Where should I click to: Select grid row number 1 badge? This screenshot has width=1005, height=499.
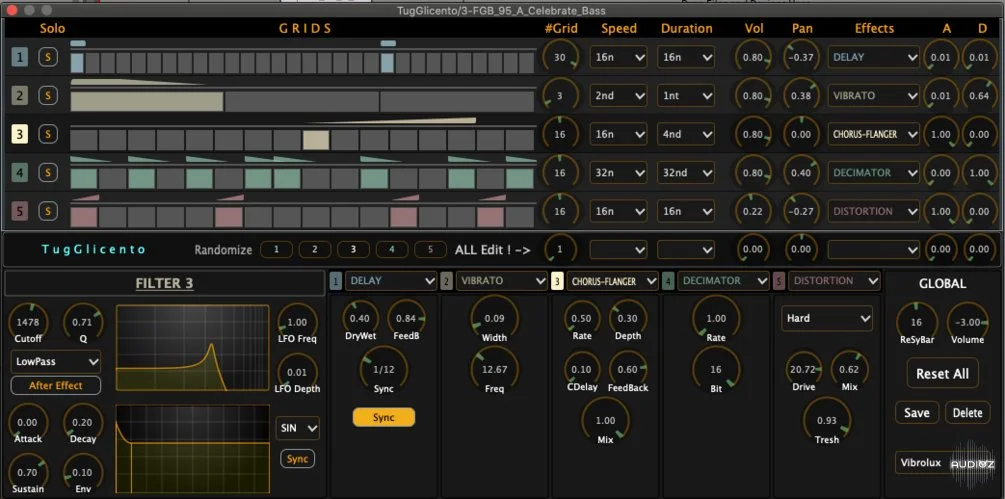coord(20,58)
